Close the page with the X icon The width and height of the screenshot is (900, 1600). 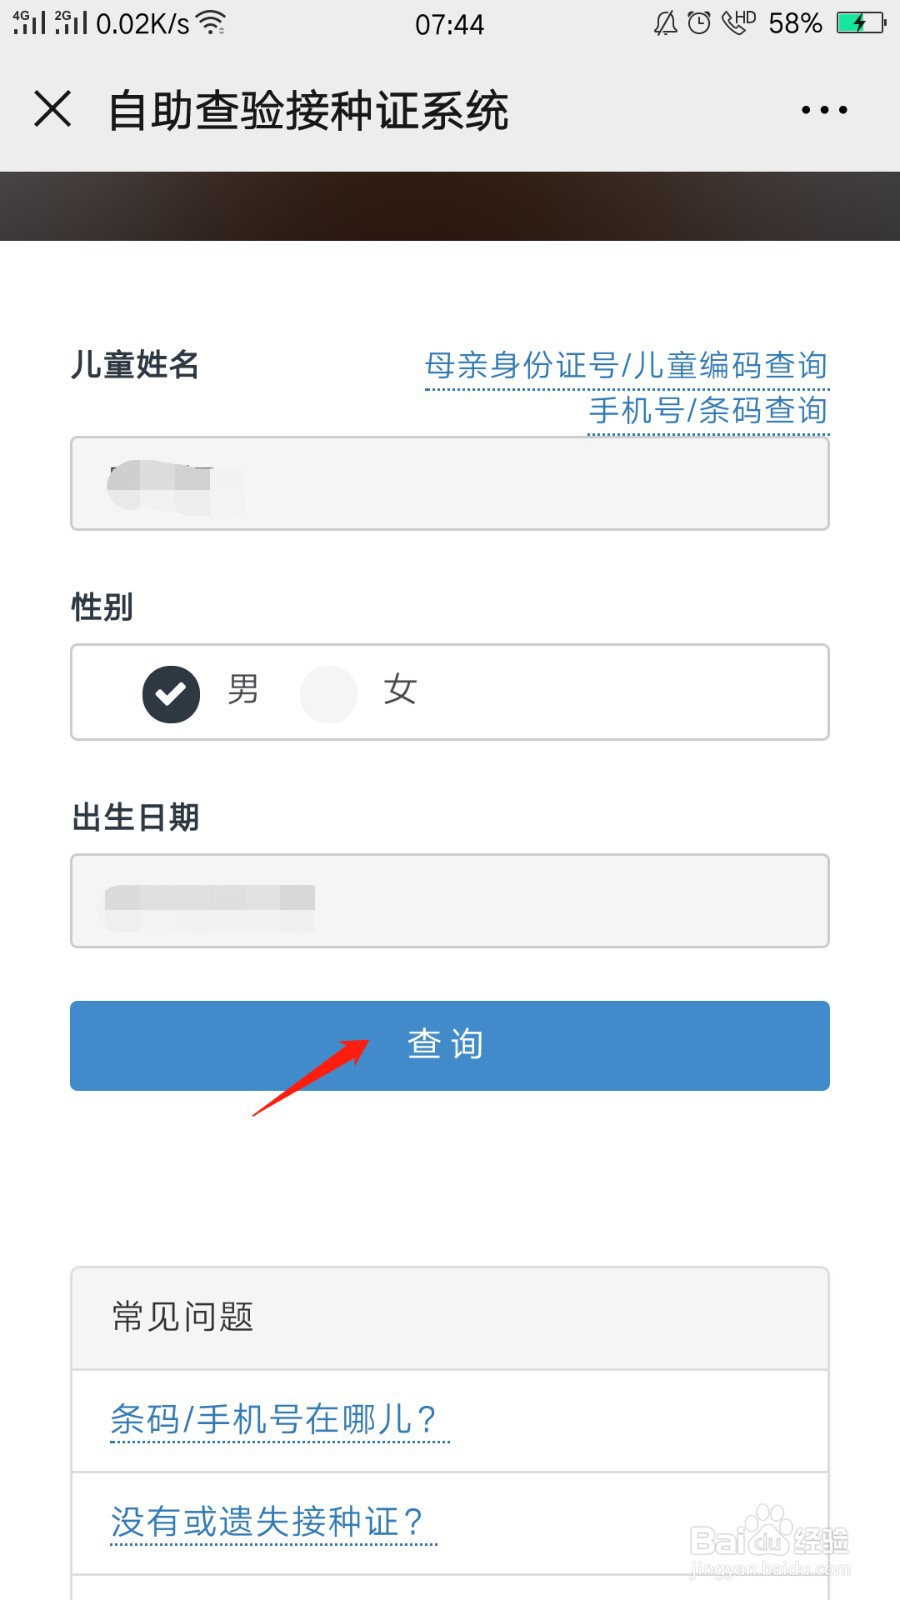53,109
